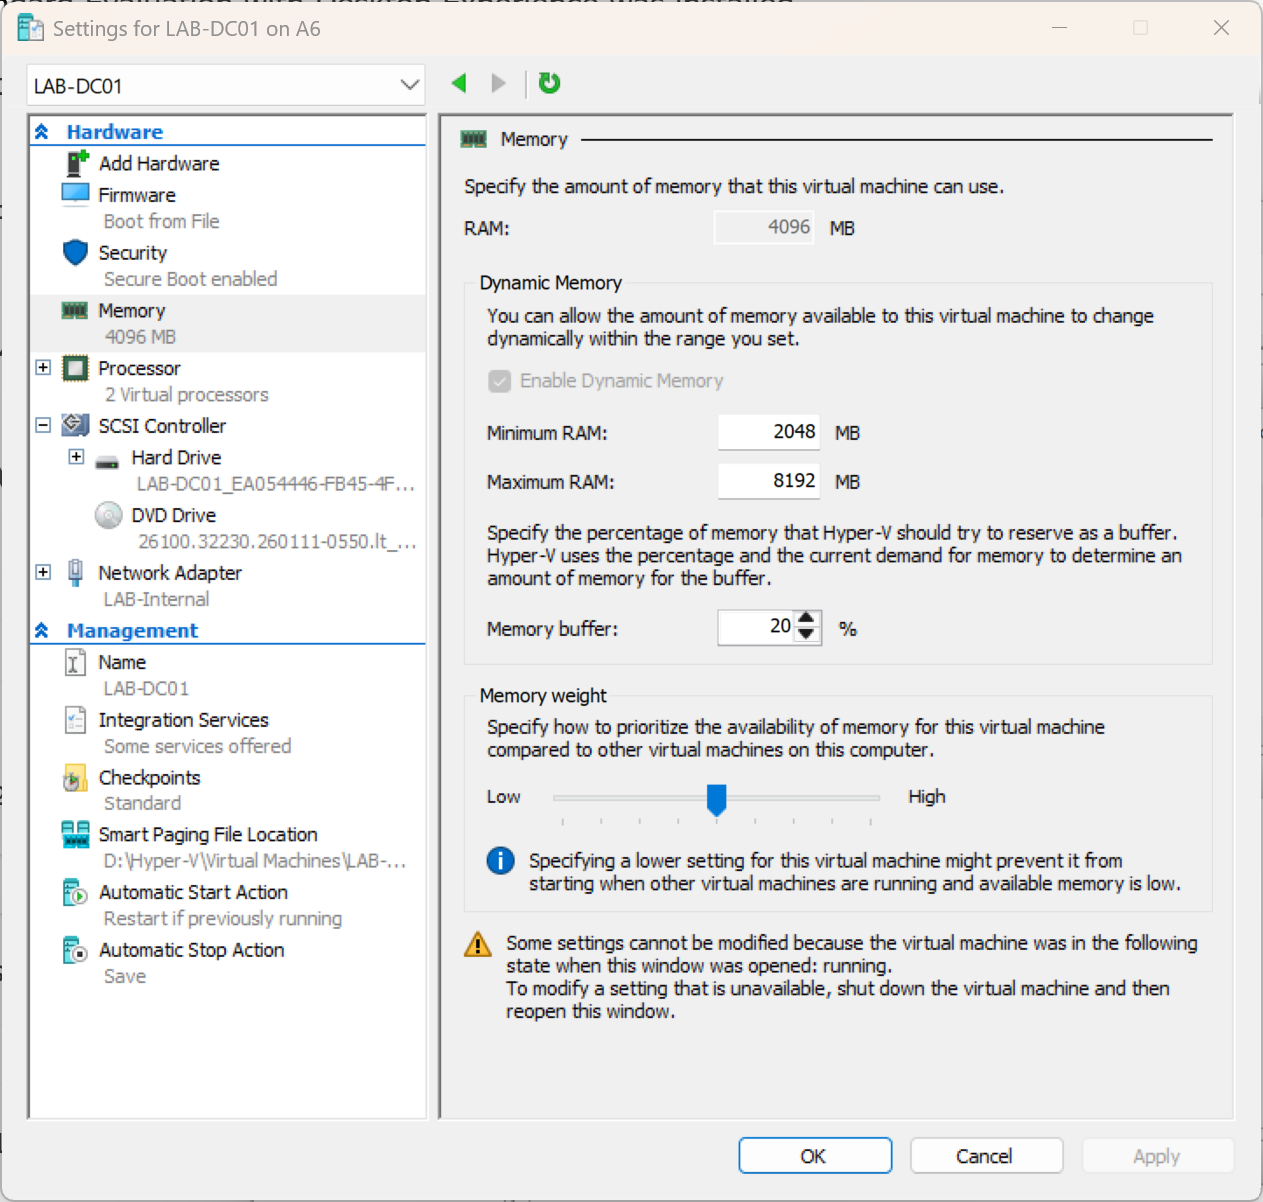Screen dimensions: 1263x1202
Task: Click 'LAB-Internal' network text
Action: 157,599
